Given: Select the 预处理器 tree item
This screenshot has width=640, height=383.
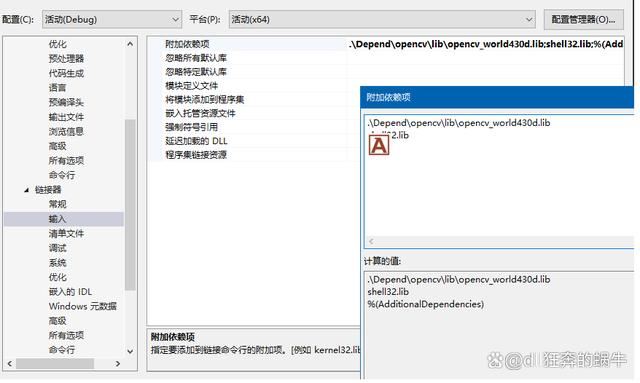Looking at the screenshot, I should coord(66,58).
